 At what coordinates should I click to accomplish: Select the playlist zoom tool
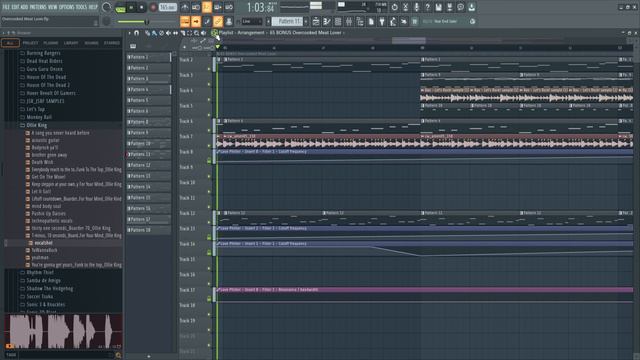click(196, 33)
